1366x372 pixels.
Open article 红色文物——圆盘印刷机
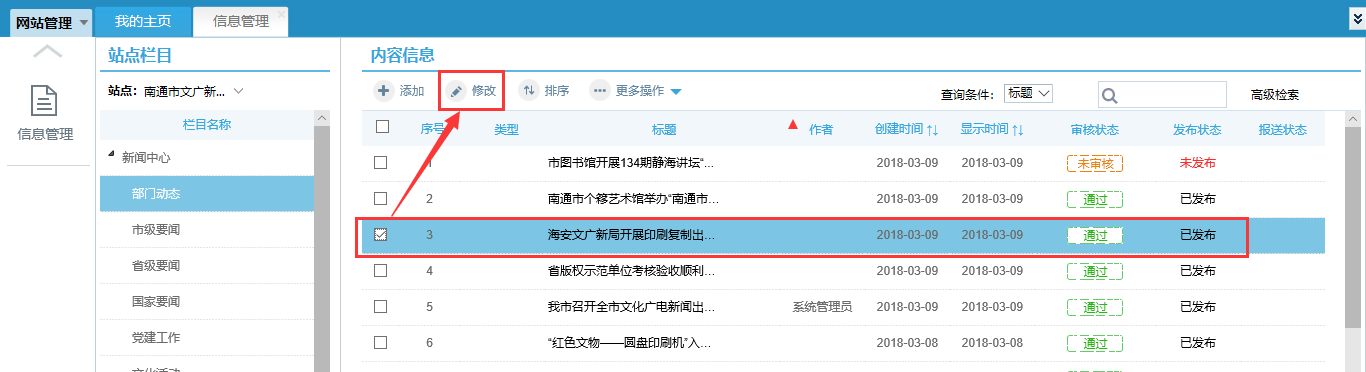pos(629,343)
